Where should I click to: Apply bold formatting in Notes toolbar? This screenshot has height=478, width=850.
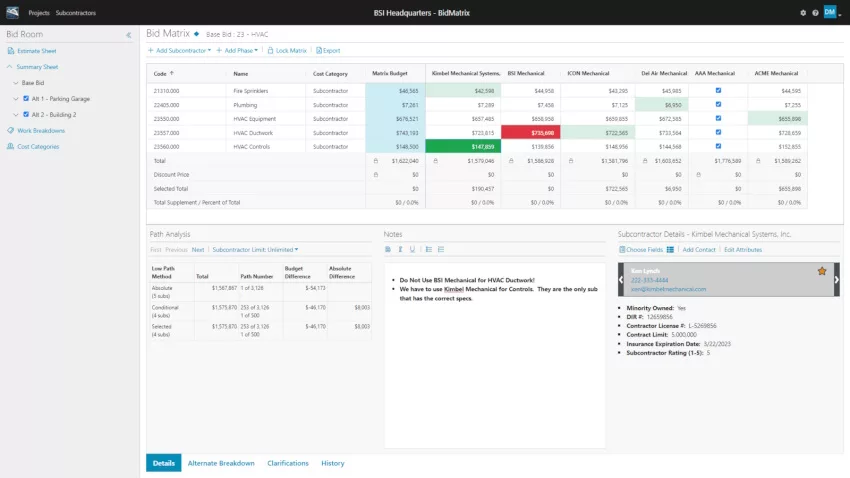[388, 249]
